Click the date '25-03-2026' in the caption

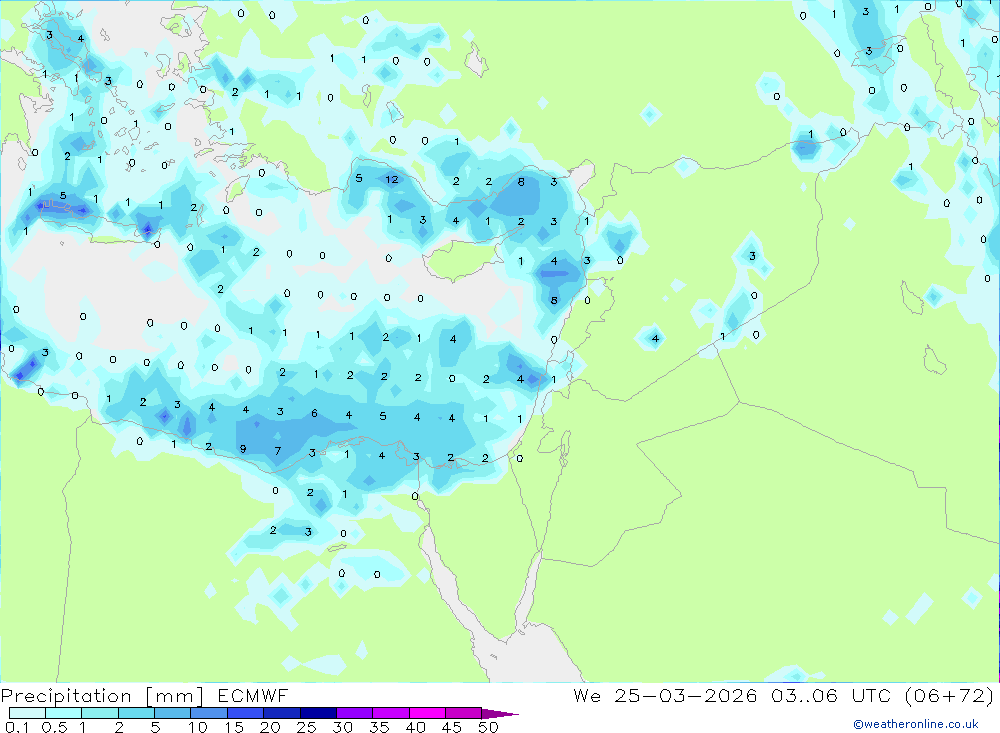(686, 695)
